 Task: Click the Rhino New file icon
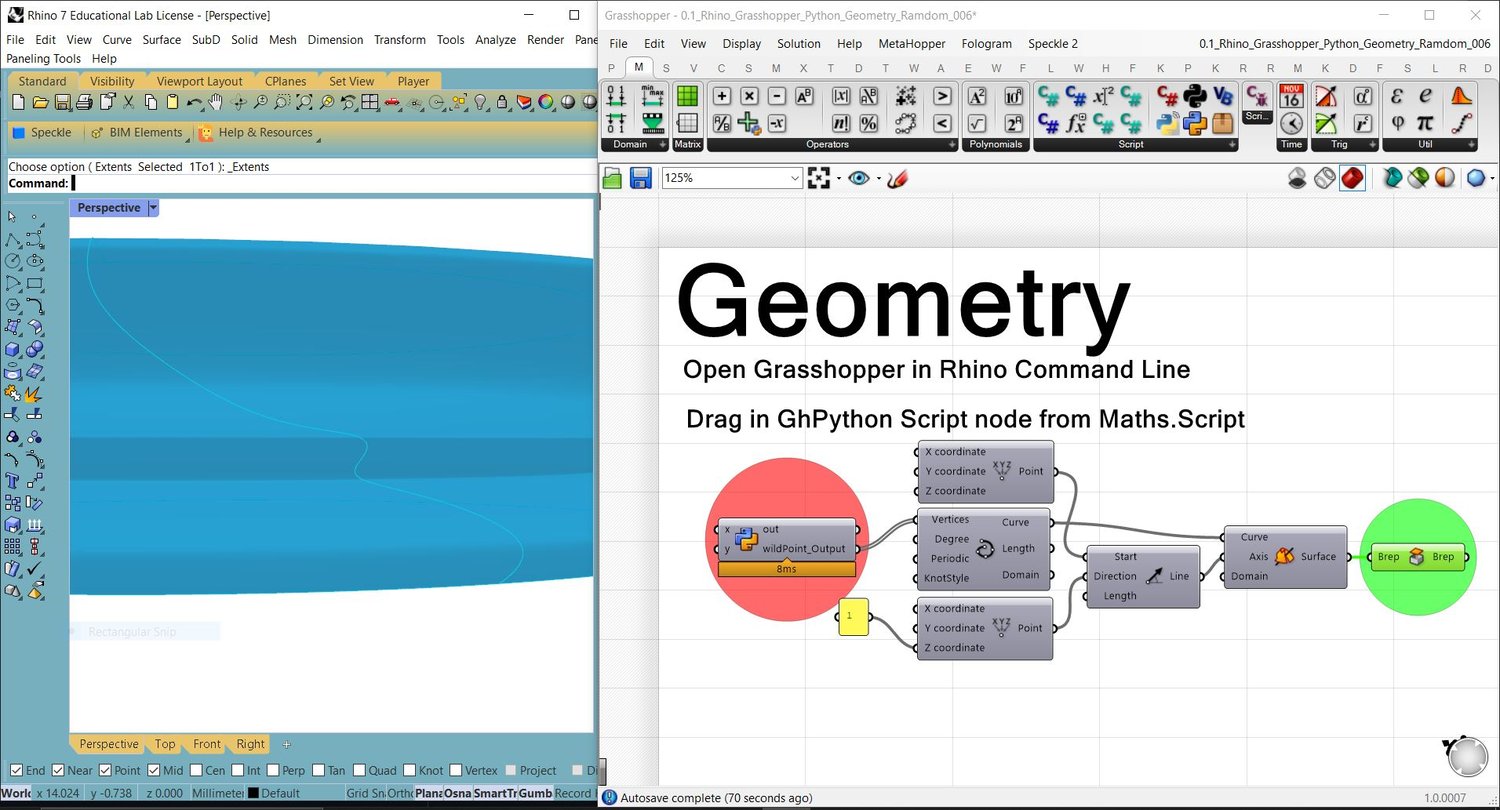[17, 103]
